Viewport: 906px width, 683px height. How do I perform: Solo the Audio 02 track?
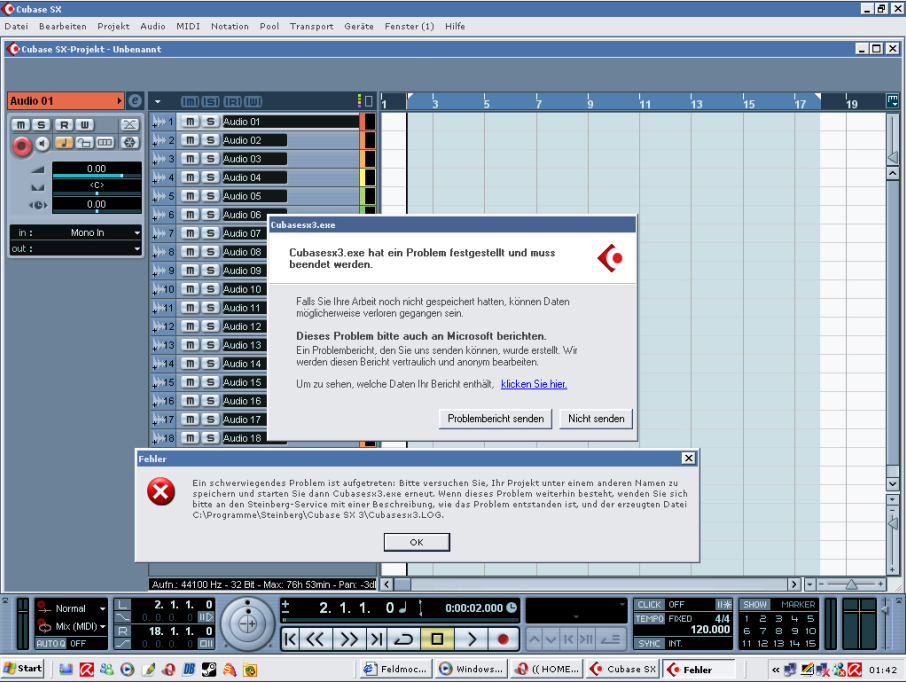click(211, 140)
